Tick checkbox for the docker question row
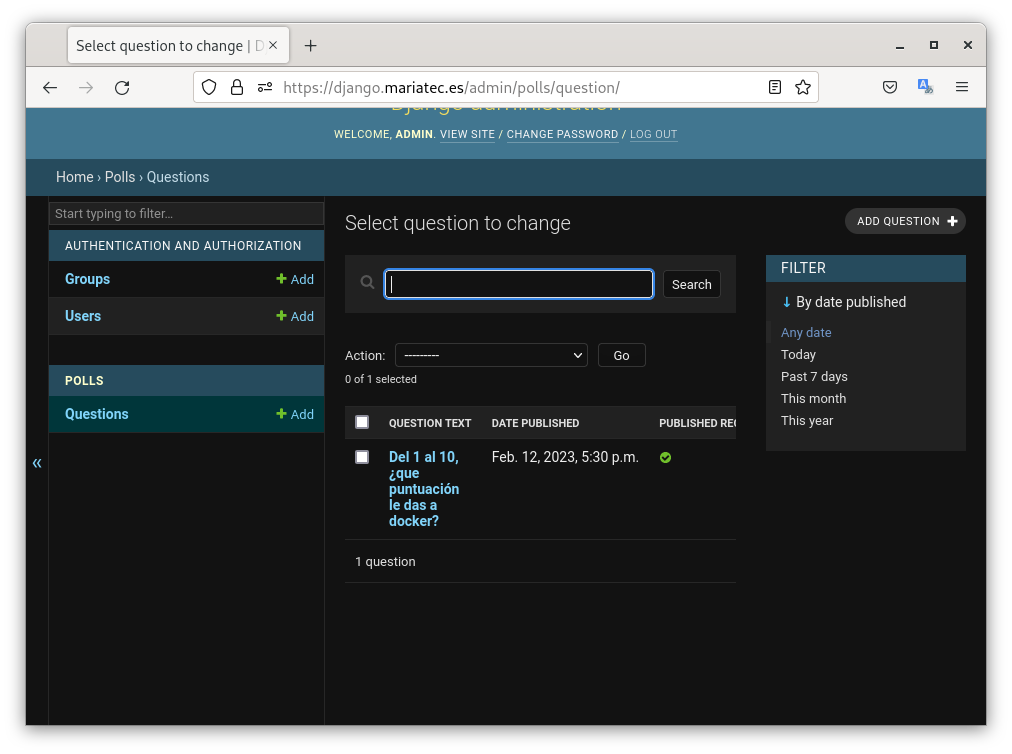 tap(362, 457)
